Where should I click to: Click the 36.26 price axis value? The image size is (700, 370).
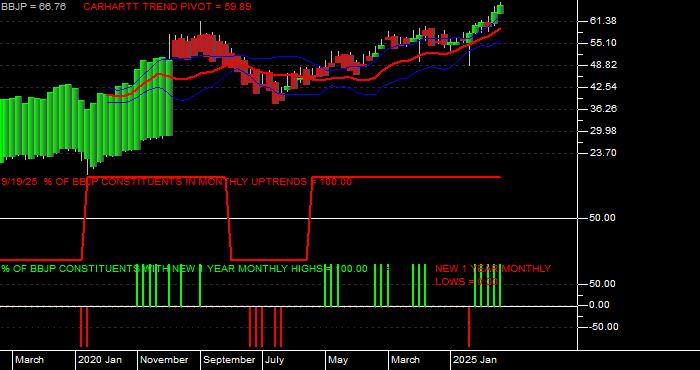coord(604,108)
